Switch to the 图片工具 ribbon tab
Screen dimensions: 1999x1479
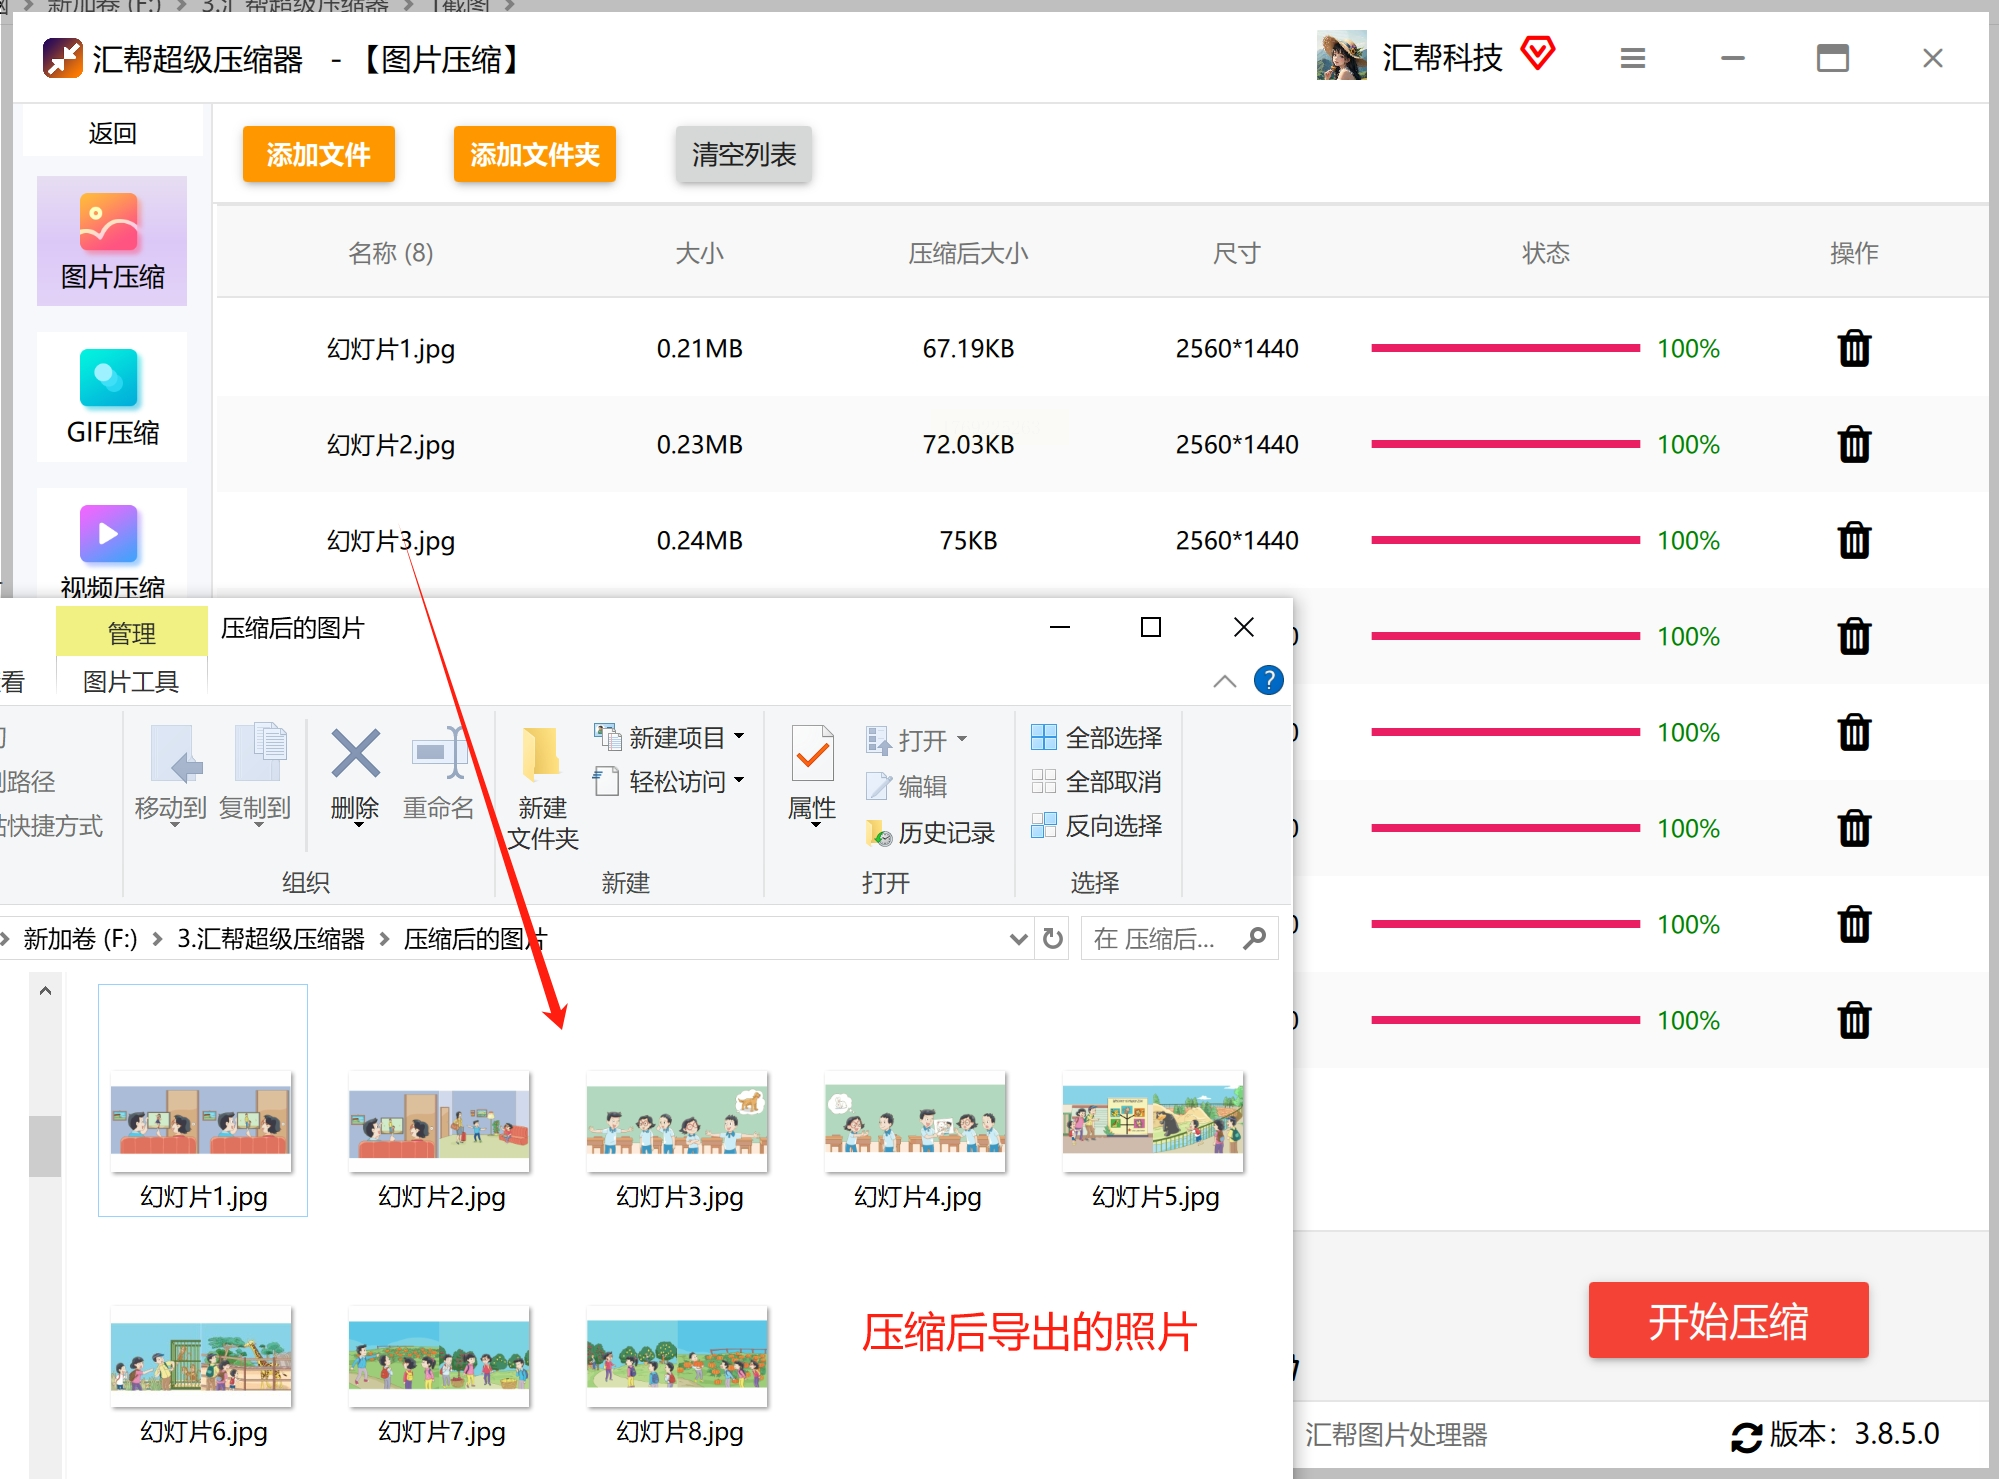pos(131,681)
